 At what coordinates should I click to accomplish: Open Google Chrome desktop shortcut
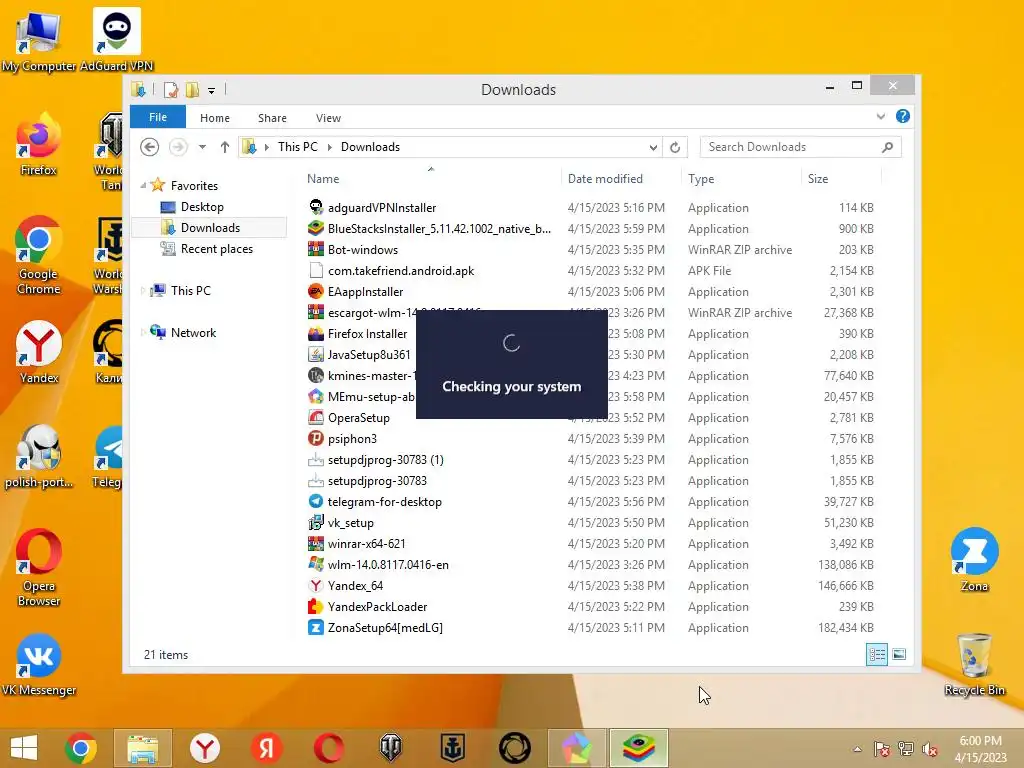(39, 255)
